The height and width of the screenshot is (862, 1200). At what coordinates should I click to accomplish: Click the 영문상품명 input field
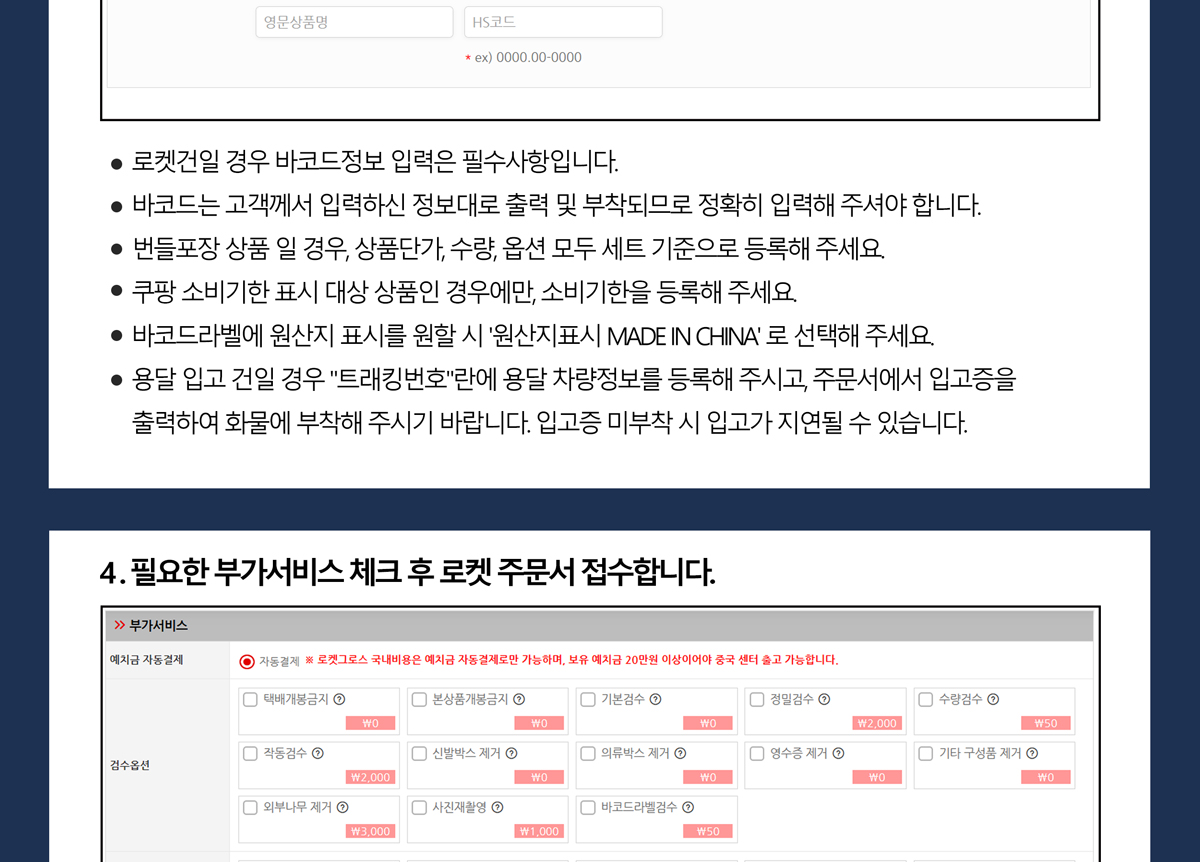(354, 22)
